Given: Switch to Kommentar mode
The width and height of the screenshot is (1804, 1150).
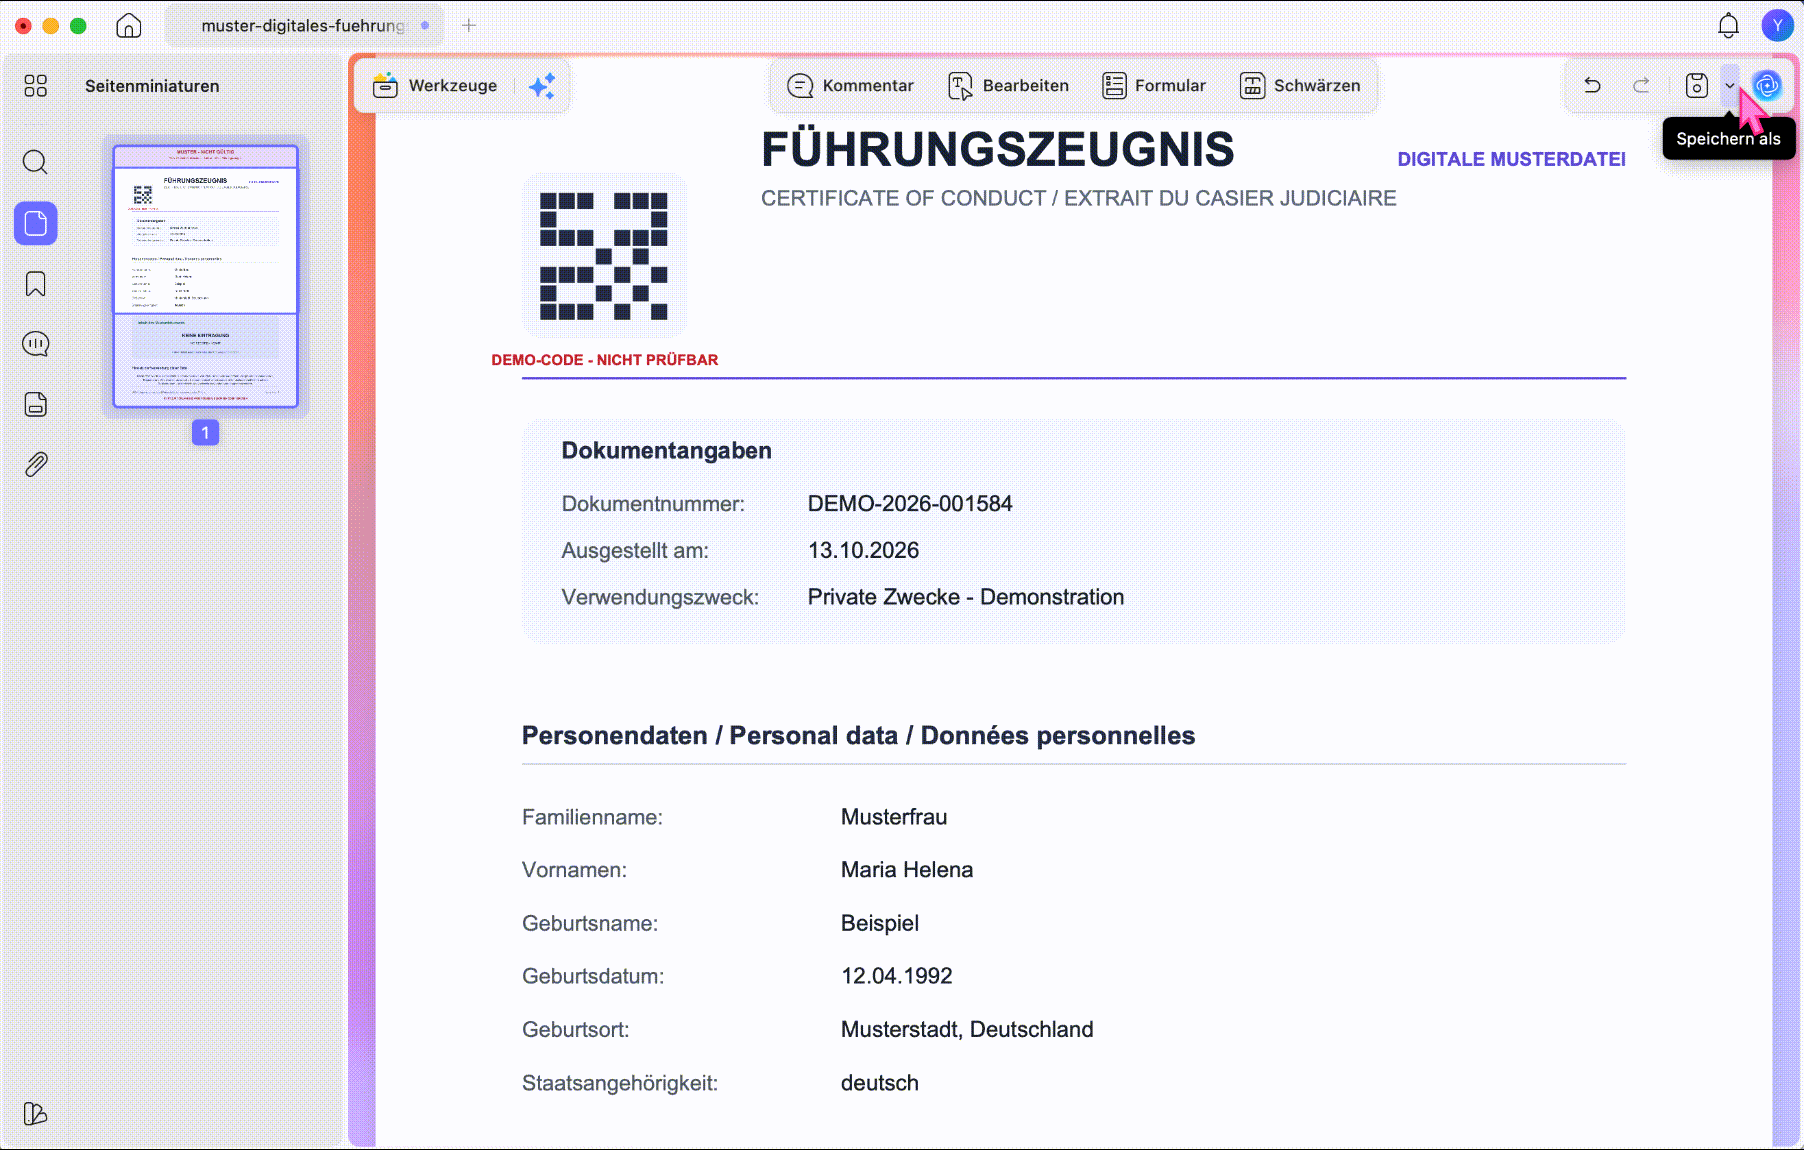Looking at the screenshot, I should [x=851, y=86].
